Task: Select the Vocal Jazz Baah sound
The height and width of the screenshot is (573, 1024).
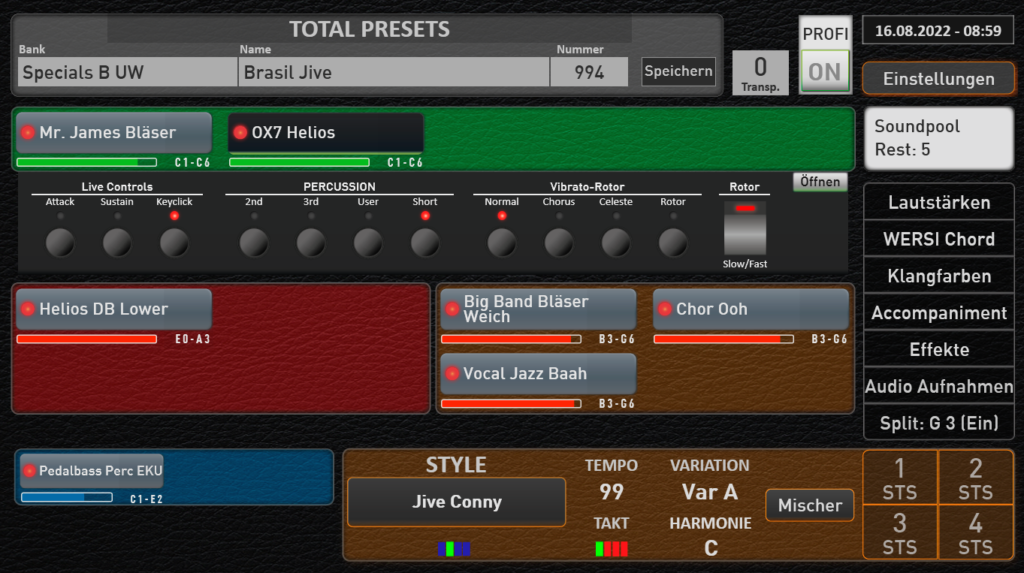Action: click(538, 374)
